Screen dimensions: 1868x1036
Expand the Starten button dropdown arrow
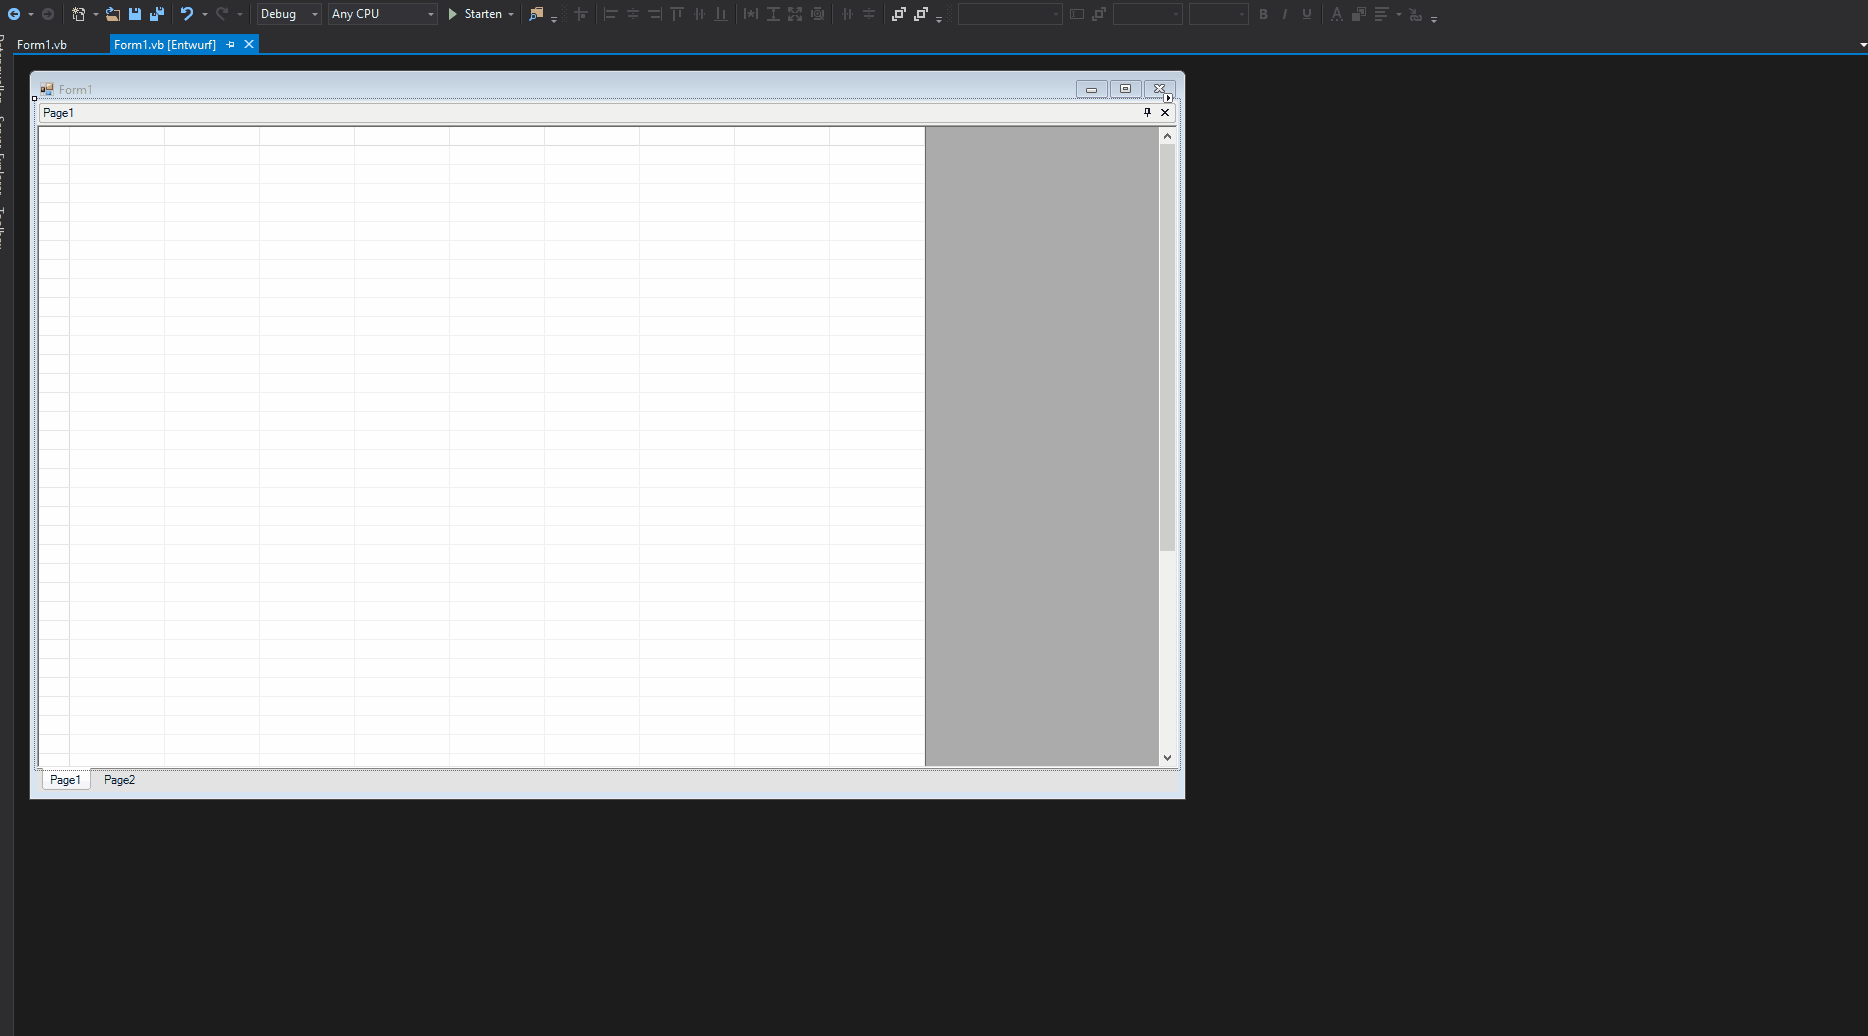click(511, 14)
